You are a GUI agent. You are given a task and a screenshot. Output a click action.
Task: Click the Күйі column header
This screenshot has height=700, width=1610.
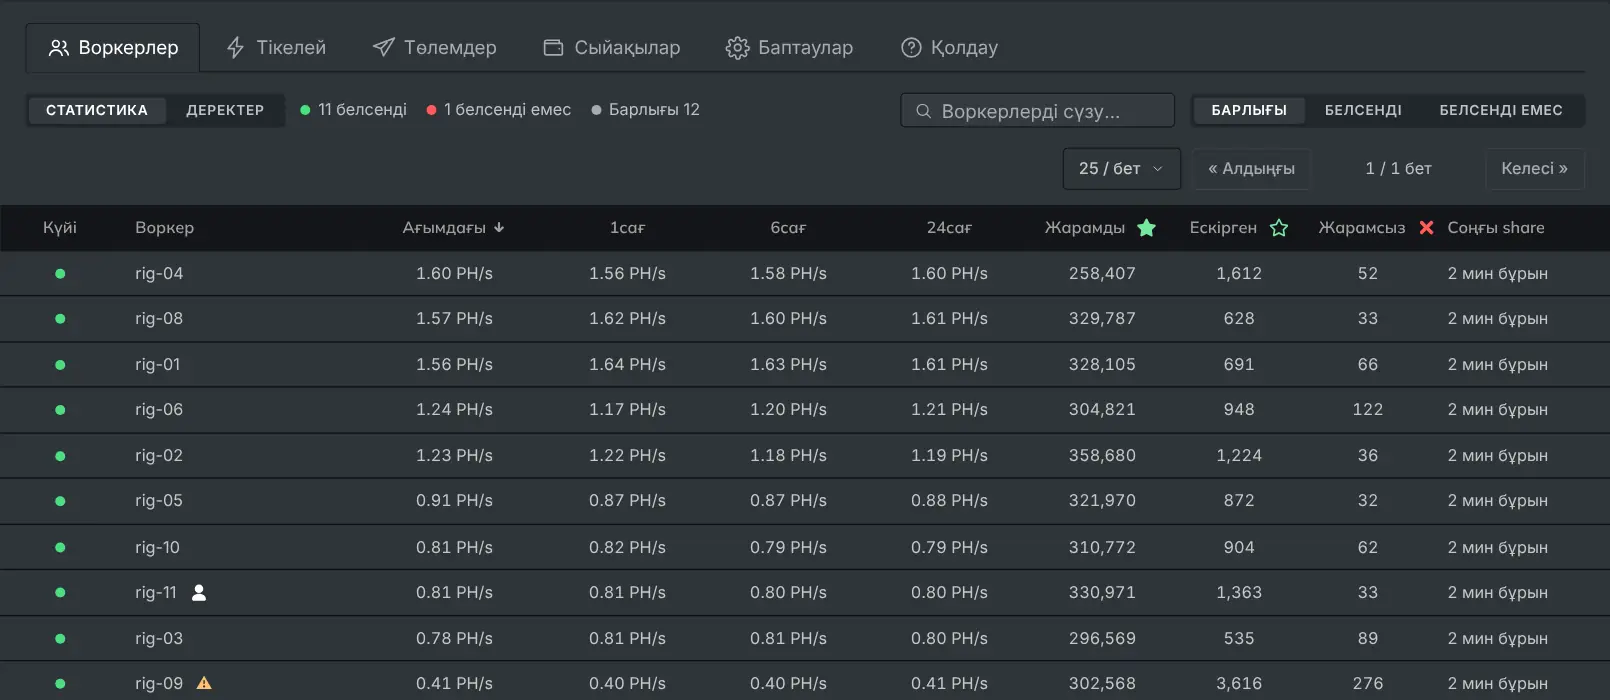coord(60,228)
